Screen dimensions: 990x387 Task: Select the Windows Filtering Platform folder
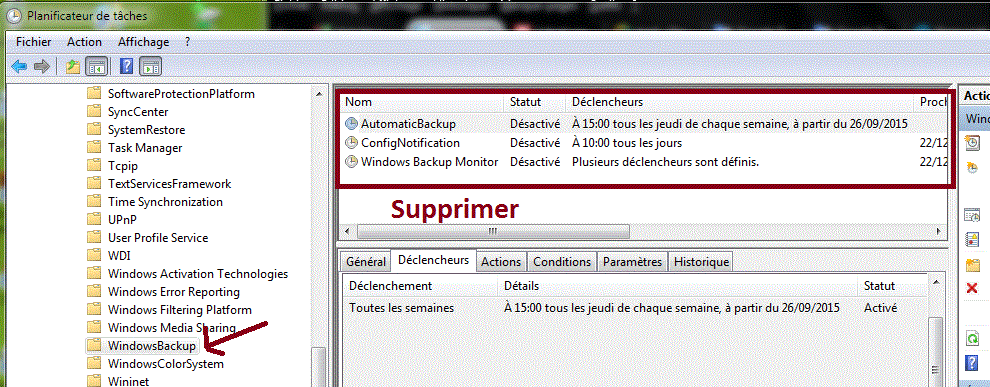pos(180,310)
